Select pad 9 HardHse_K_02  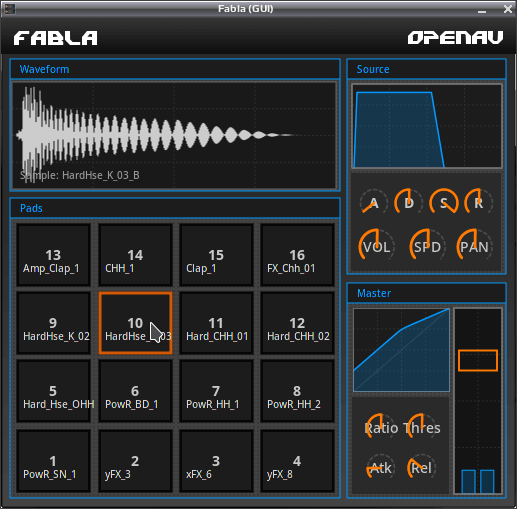(53, 323)
